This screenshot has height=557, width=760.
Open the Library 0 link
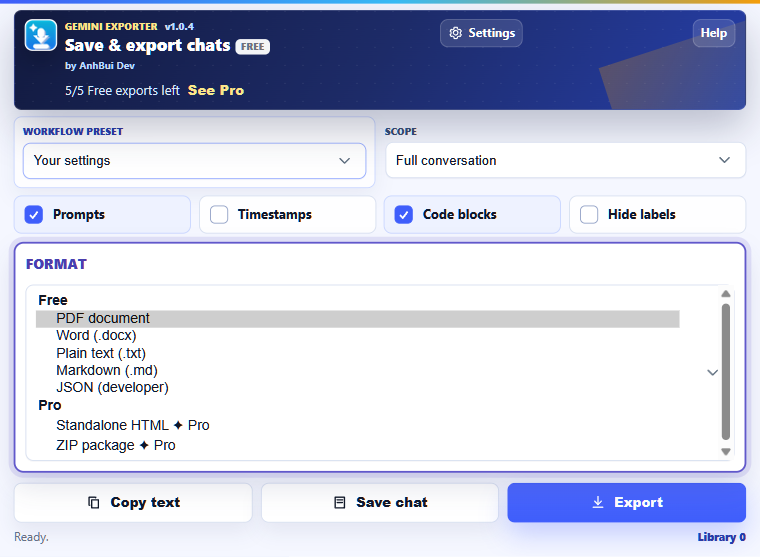pos(721,537)
